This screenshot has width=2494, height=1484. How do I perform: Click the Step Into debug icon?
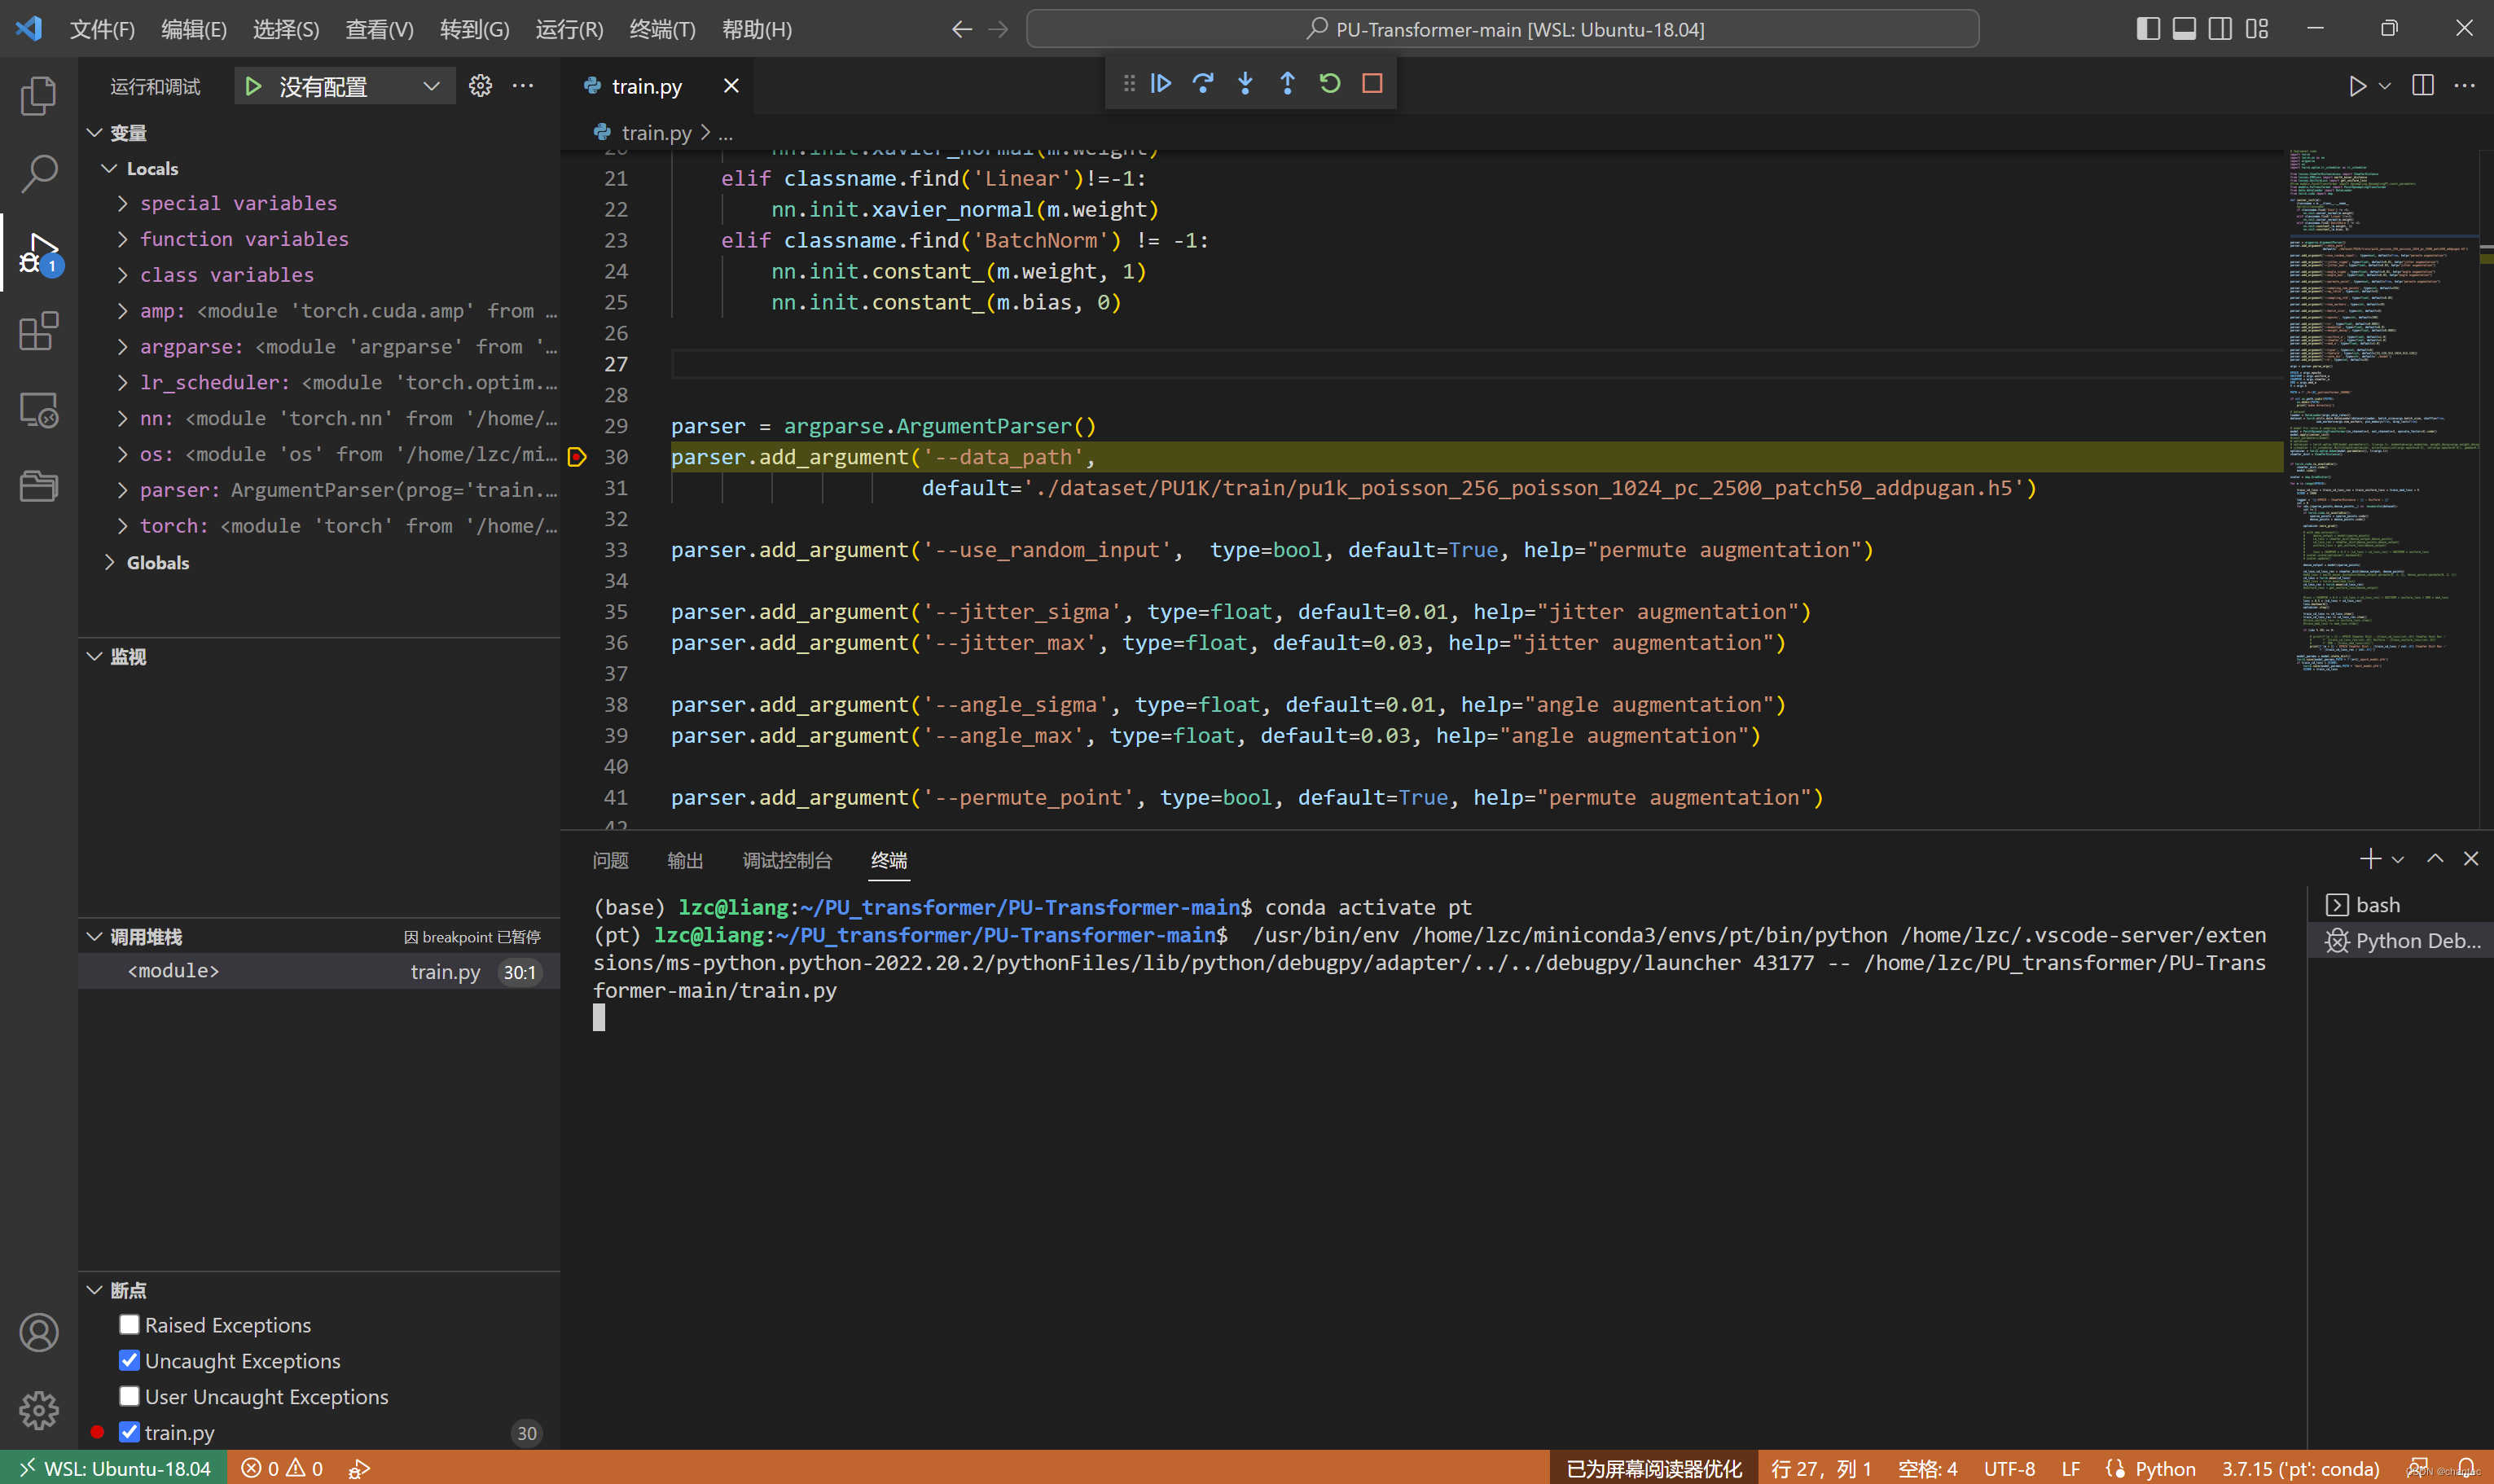click(1247, 83)
